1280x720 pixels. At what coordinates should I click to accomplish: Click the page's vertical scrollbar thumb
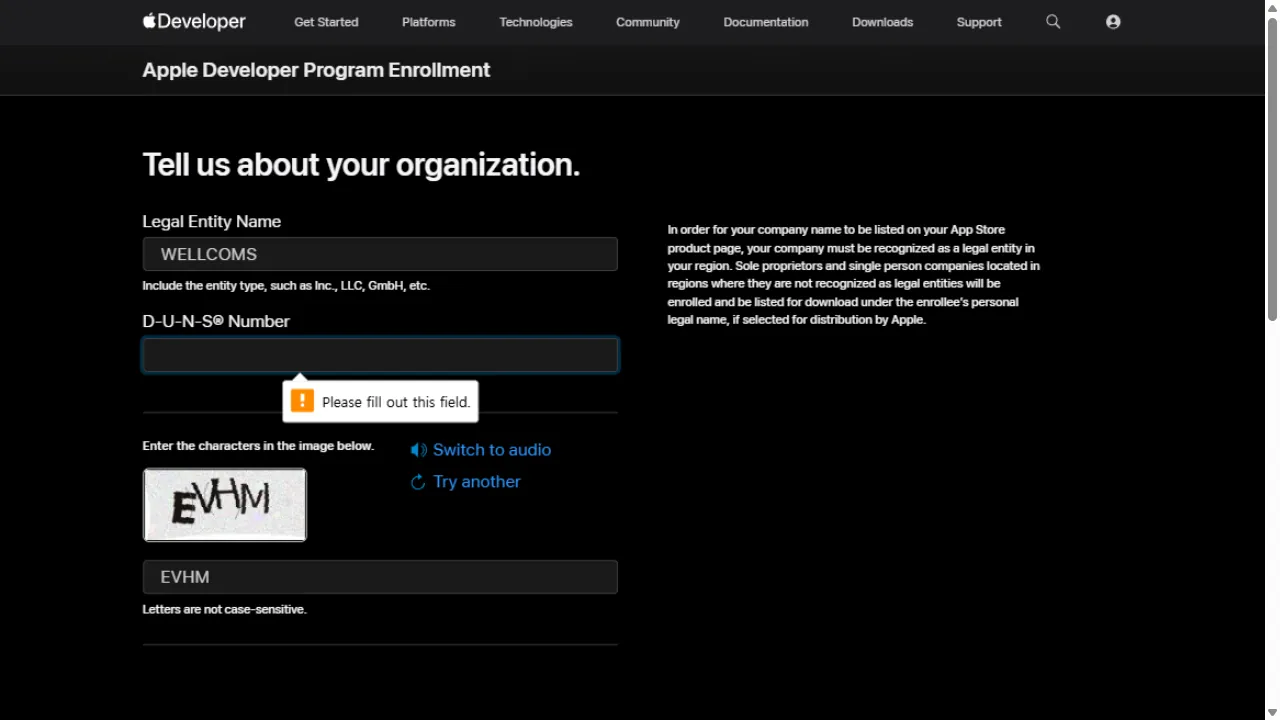[x=1272, y=170]
